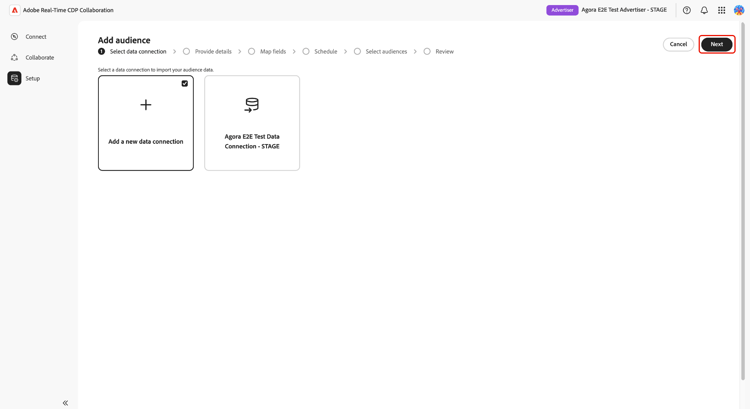Click the Cancel button
750x409 pixels.
[x=678, y=44]
